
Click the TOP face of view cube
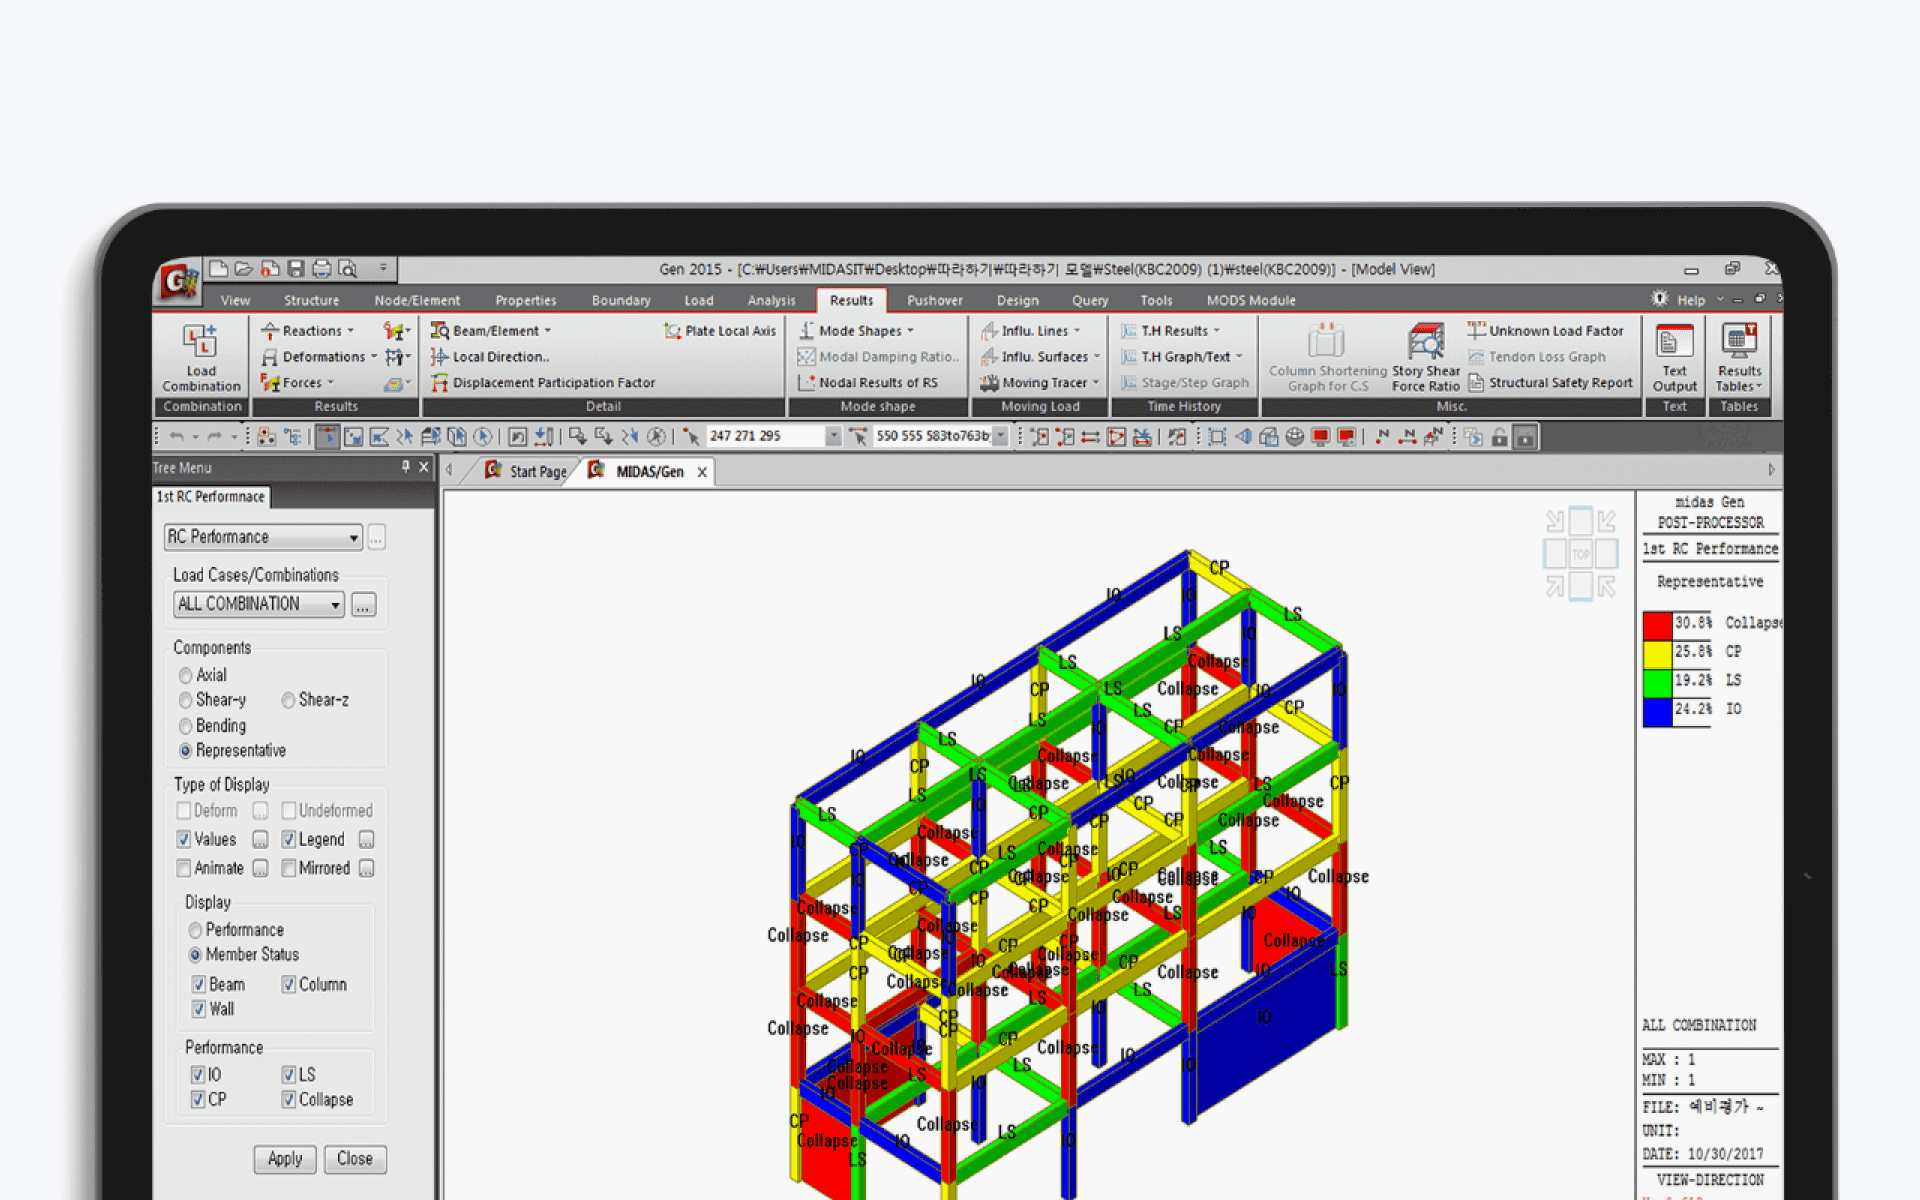tap(1580, 553)
